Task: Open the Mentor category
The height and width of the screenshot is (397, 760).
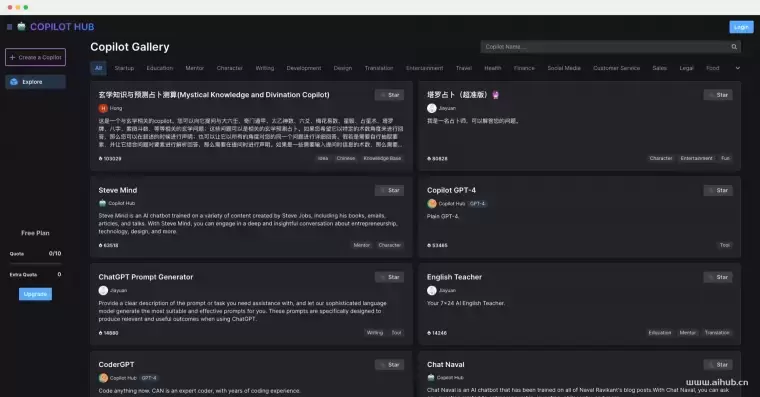Action: [x=194, y=68]
